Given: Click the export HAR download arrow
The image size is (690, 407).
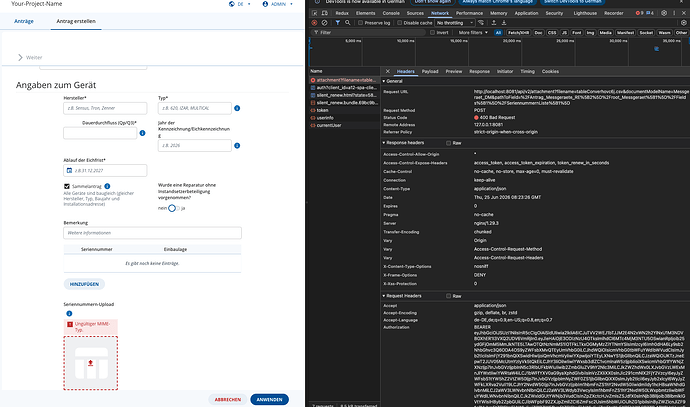Looking at the screenshot, I should (x=504, y=23).
